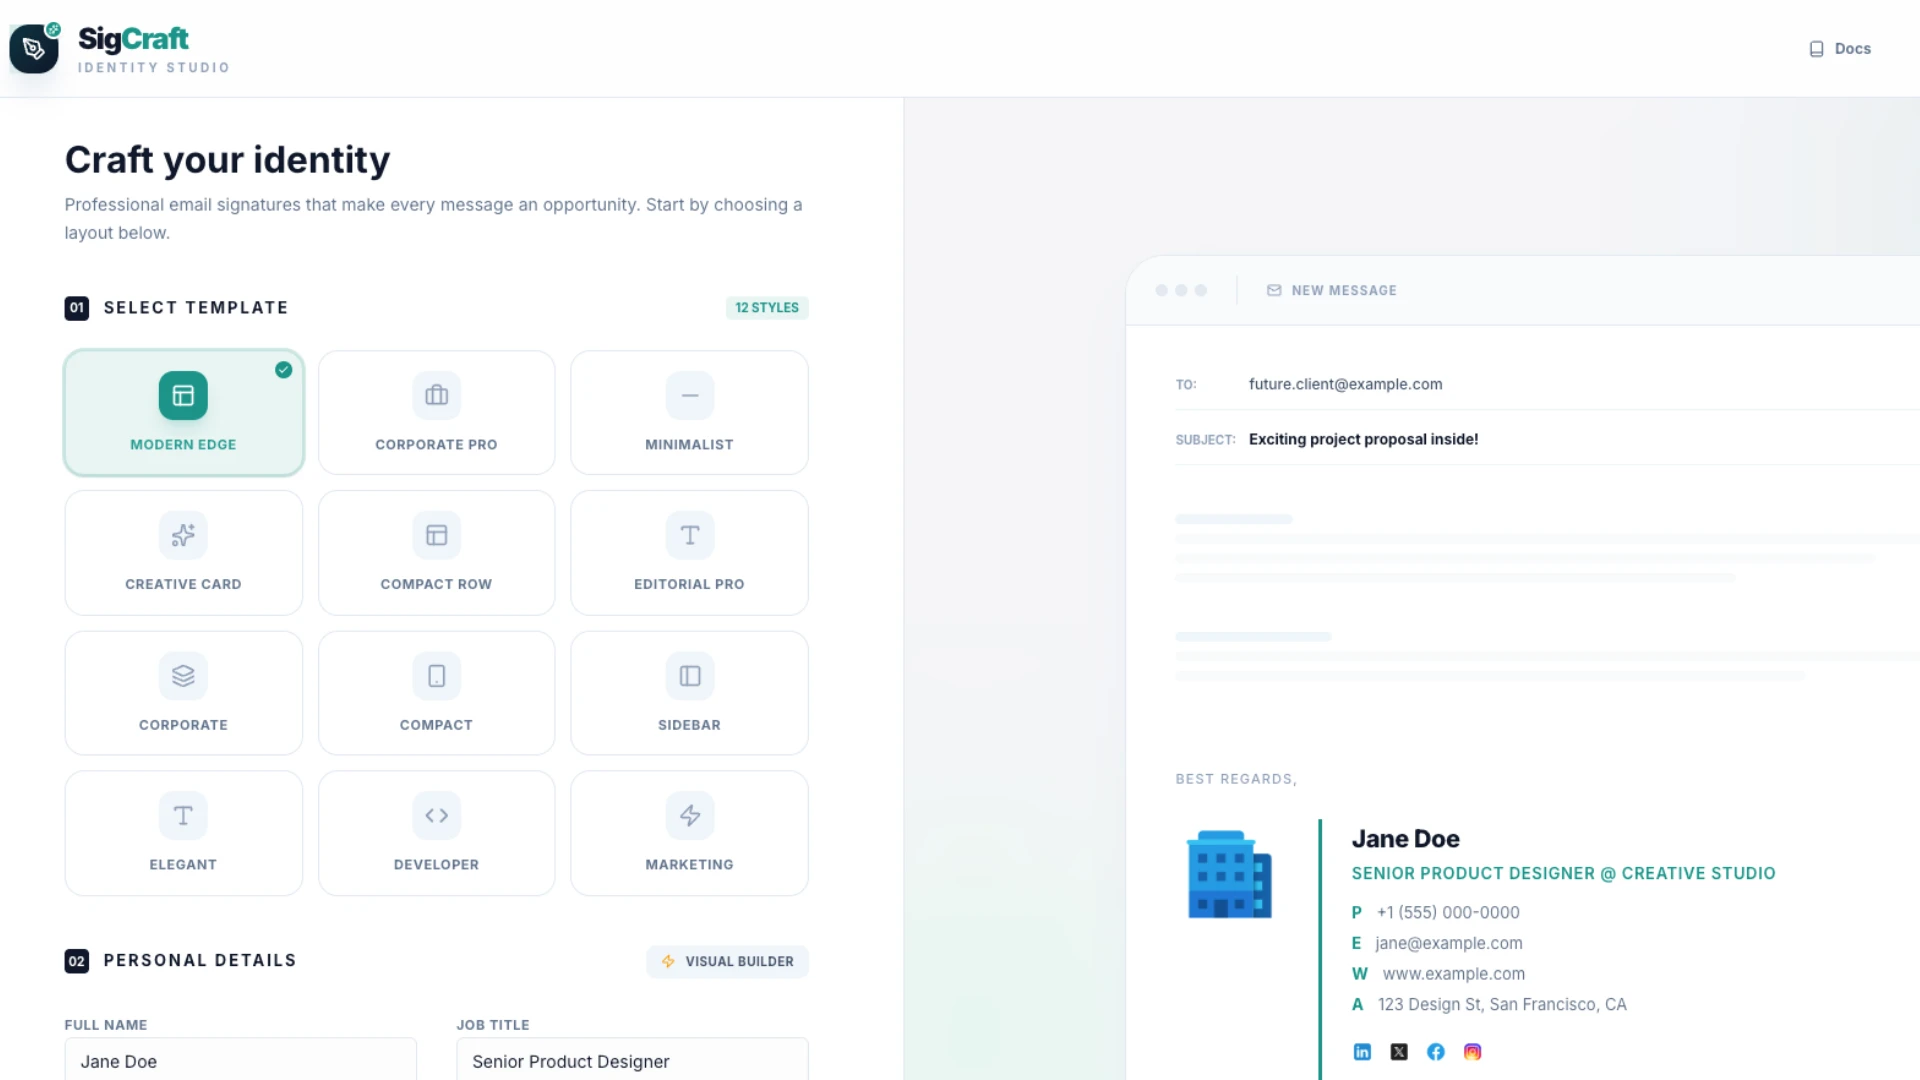
Task: Click the Visual Builder lightning icon
Action: click(x=668, y=961)
